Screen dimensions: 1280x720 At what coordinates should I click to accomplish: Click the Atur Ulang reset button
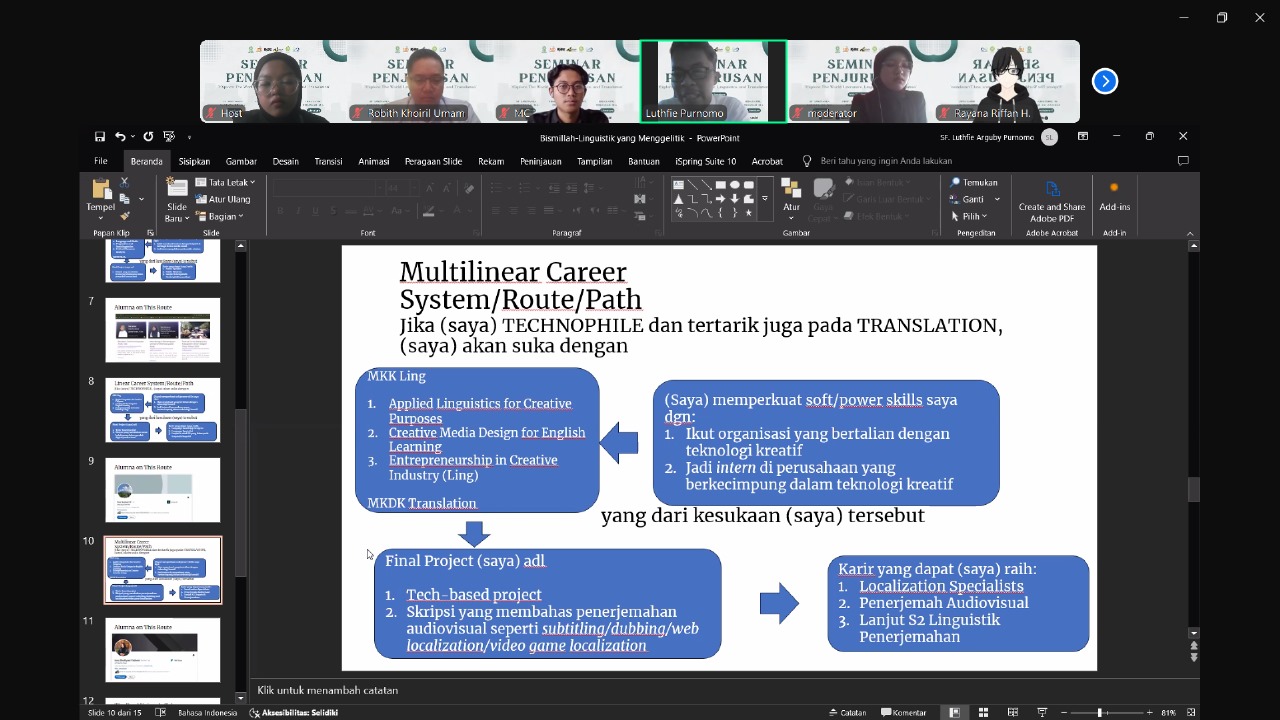pyautogui.click(x=223, y=200)
